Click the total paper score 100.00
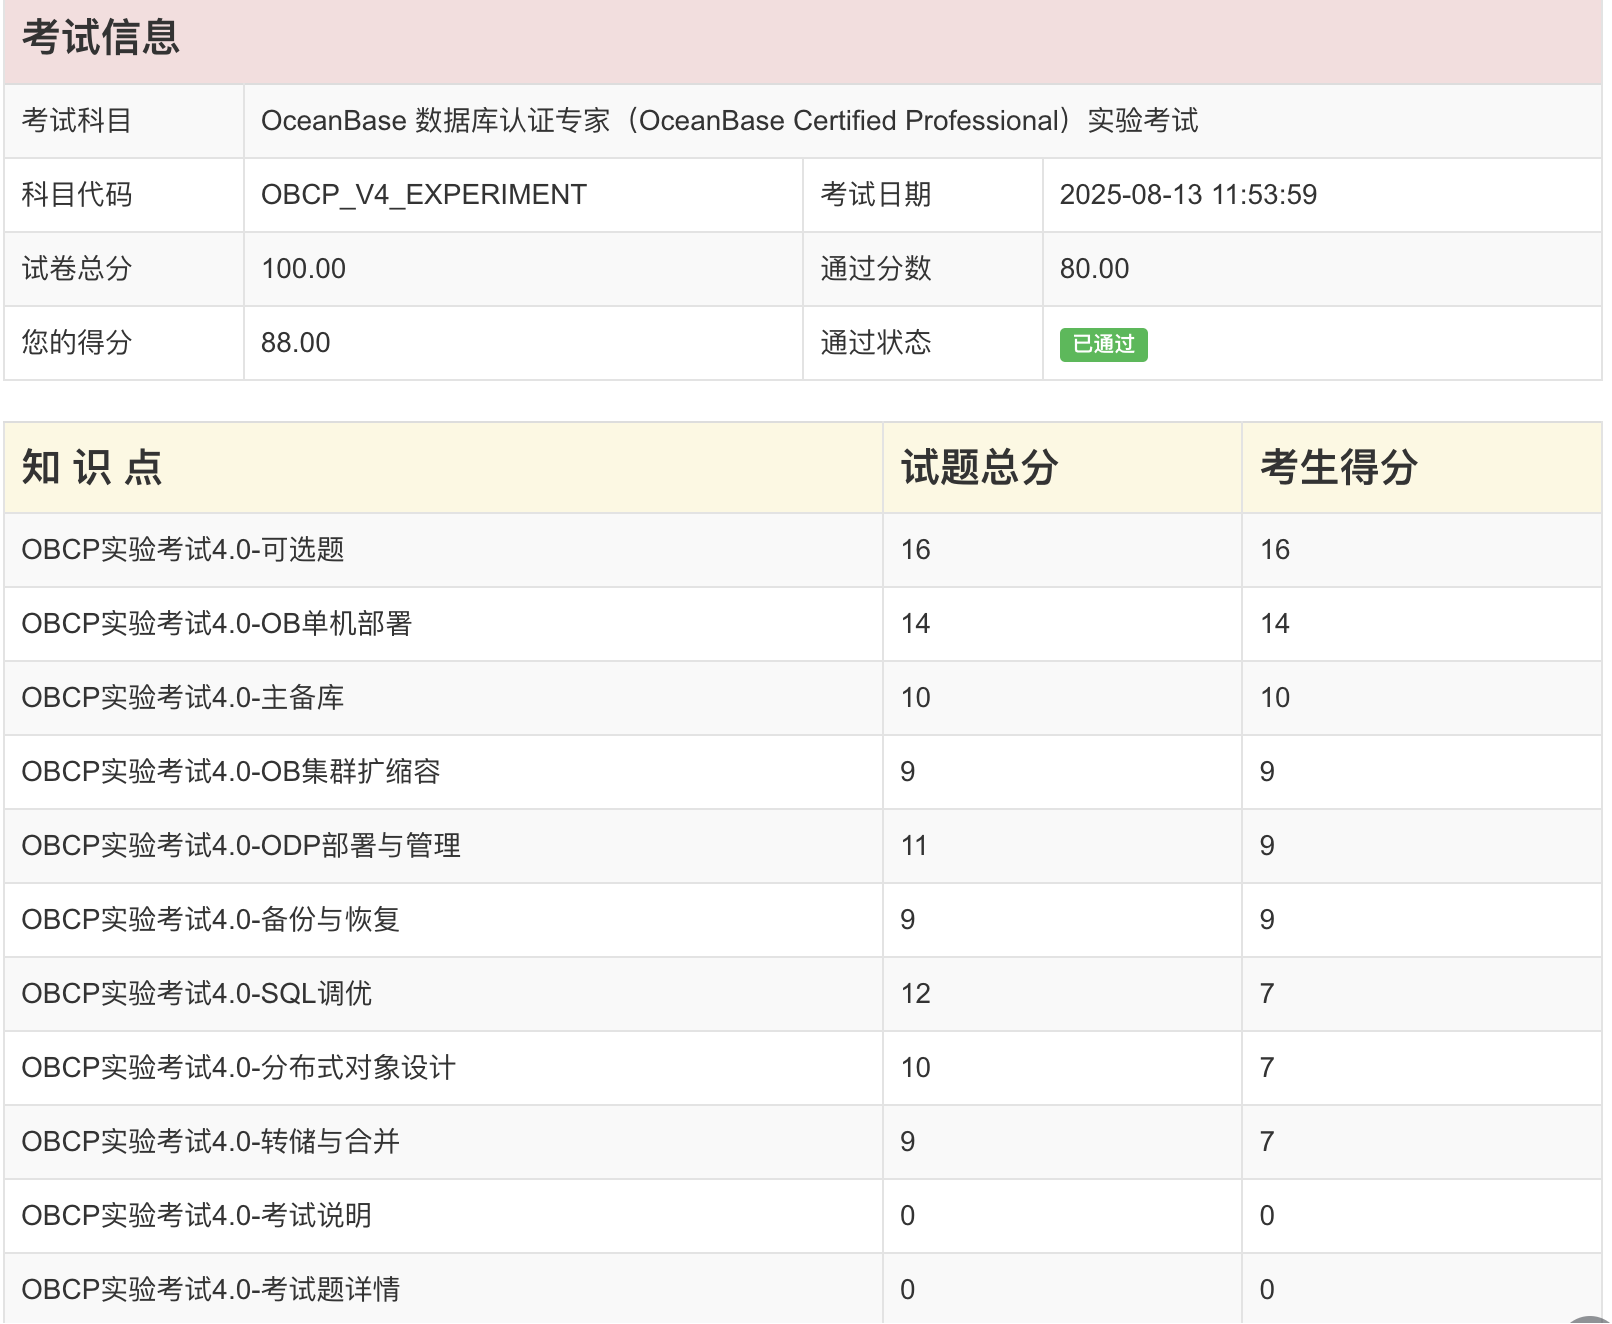This screenshot has width=1612, height=1324. coord(303,269)
